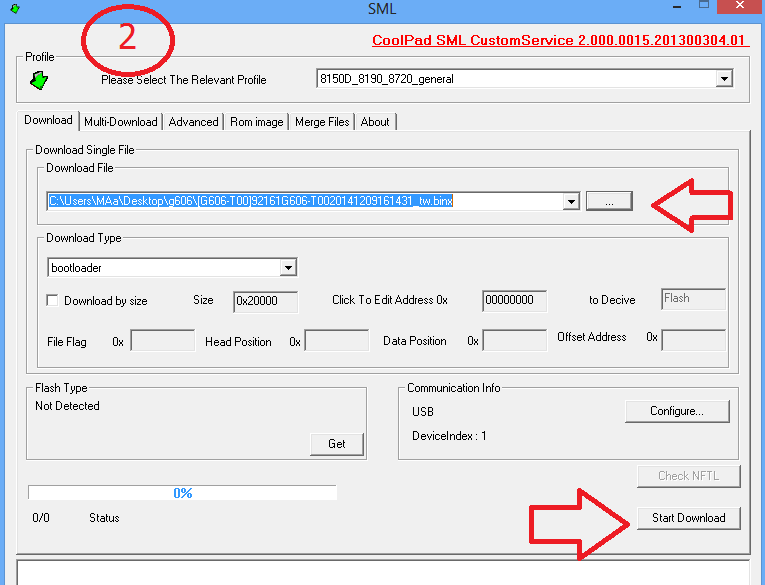This screenshot has height=585, width=765.
Task: Click the 0% download progress bar
Action: click(x=182, y=493)
